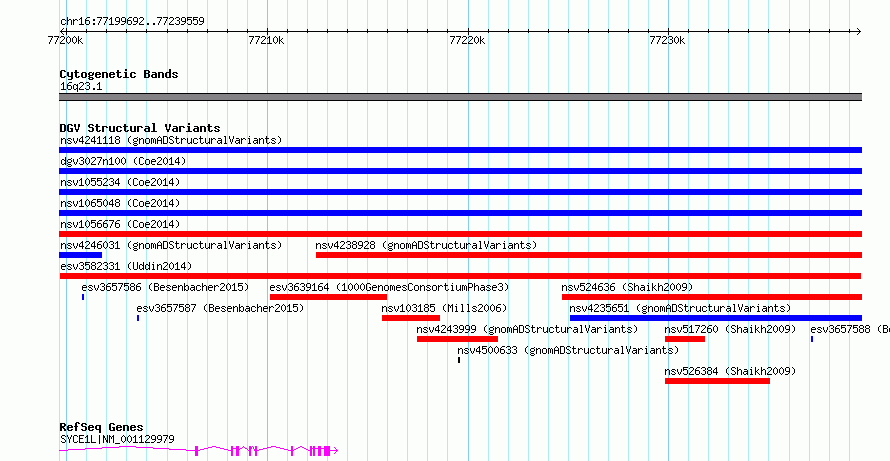Select nsv524636 (Shaikh2009) label
This screenshot has width=890, height=461.
[627, 287]
